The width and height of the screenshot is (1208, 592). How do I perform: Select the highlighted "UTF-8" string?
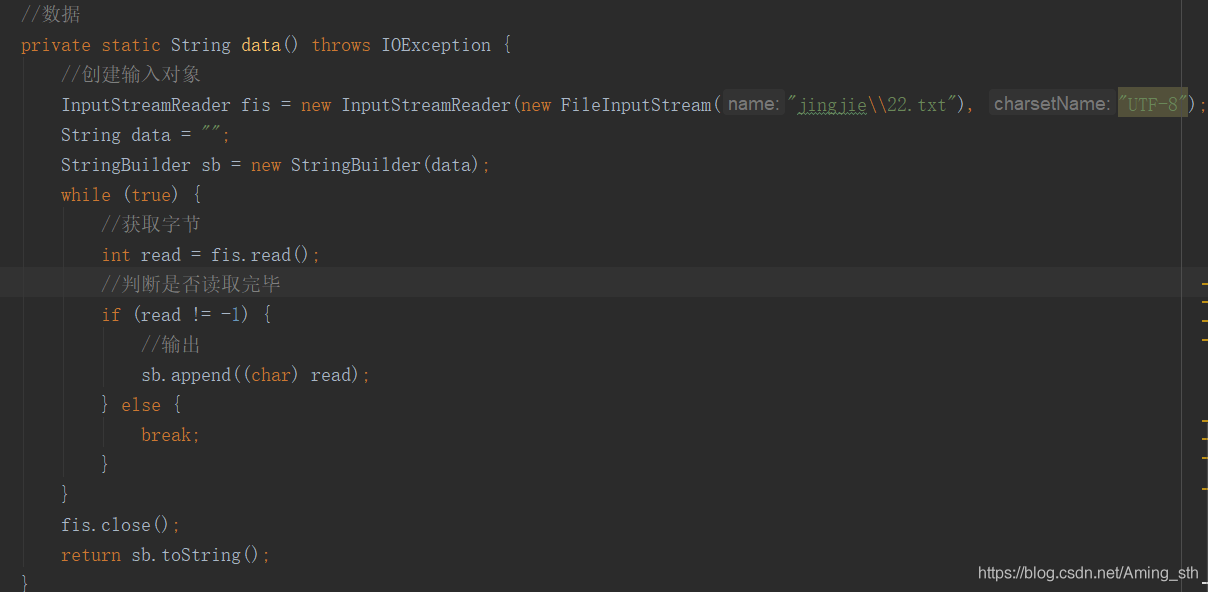[x=1153, y=104]
